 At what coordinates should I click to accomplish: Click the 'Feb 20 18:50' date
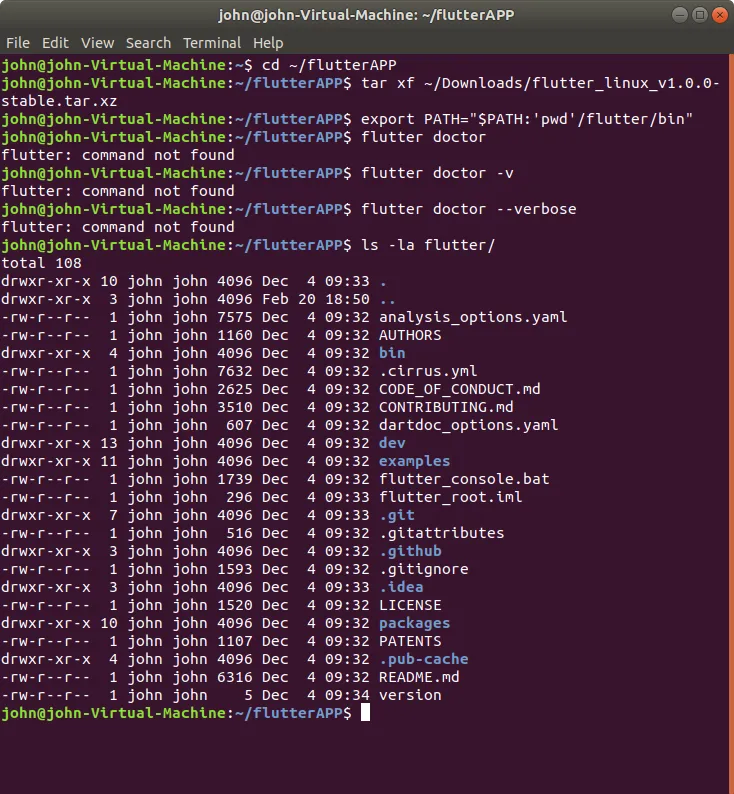pos(315,299)
